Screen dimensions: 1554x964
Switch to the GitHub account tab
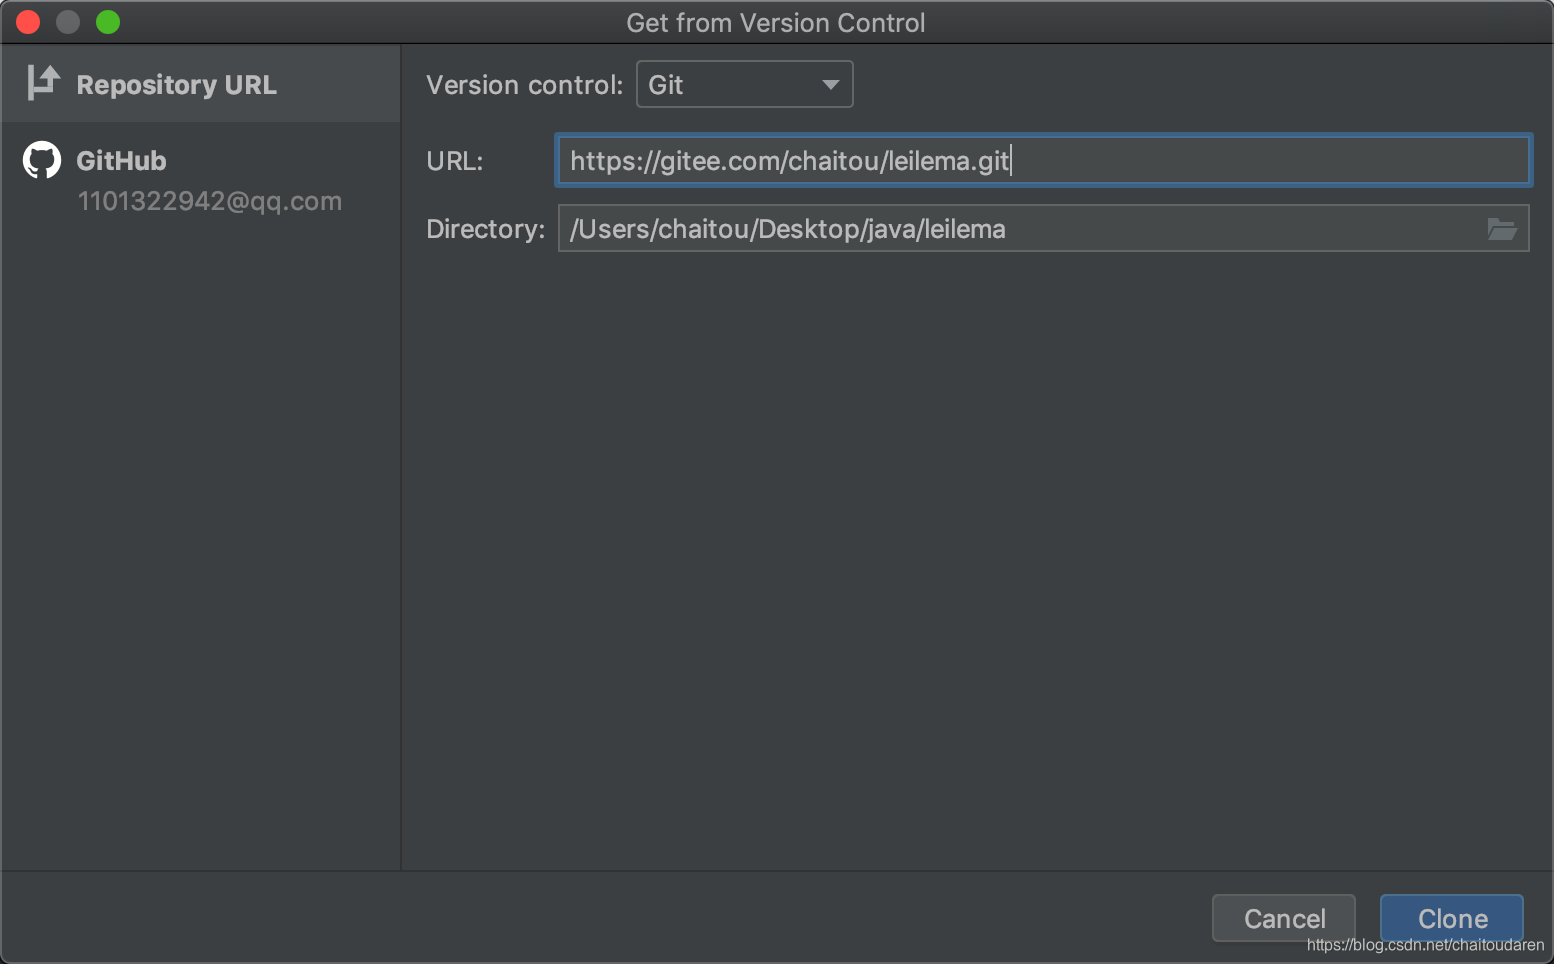pyautogui.click(x=201, y=180)
